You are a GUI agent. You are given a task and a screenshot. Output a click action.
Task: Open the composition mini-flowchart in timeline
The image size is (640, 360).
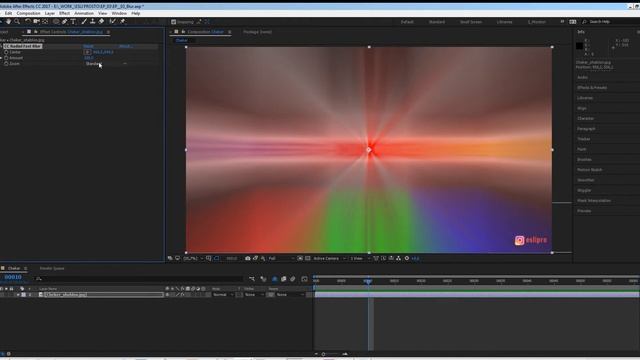click(252, 279)
